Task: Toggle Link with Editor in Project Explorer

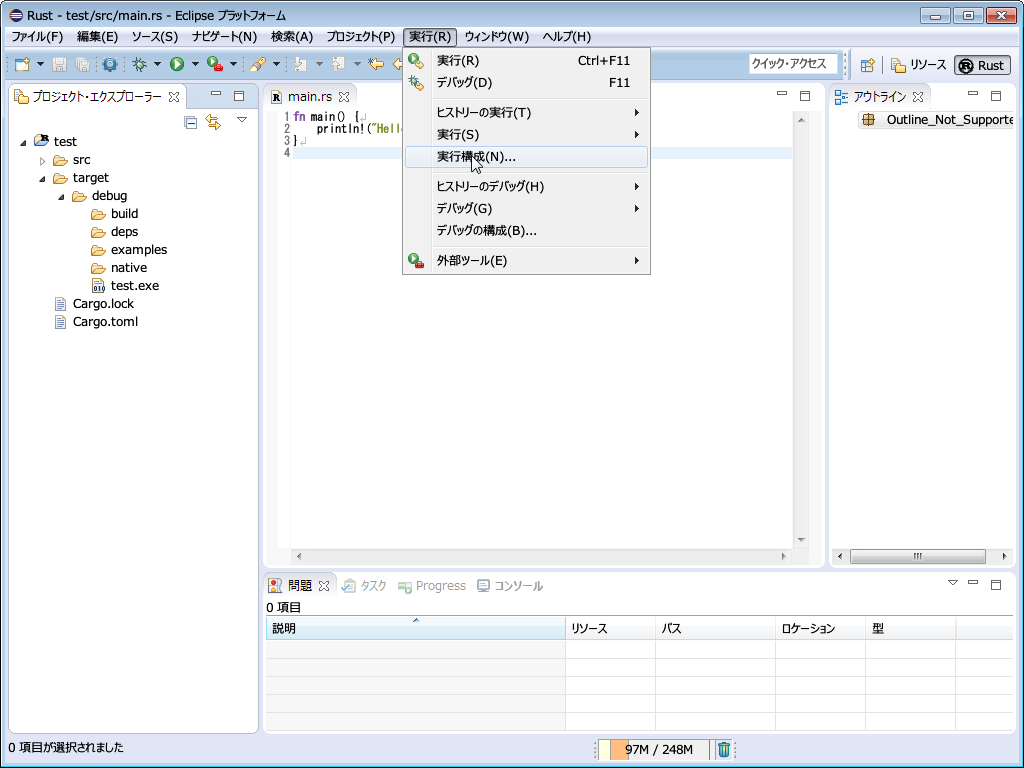Action: point(213,121)
